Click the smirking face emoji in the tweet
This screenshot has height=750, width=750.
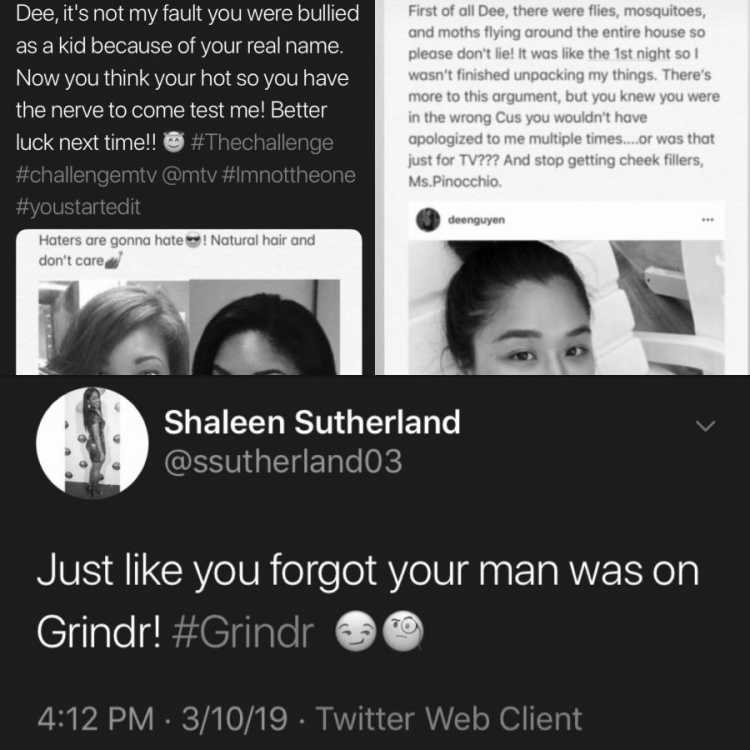355,631
